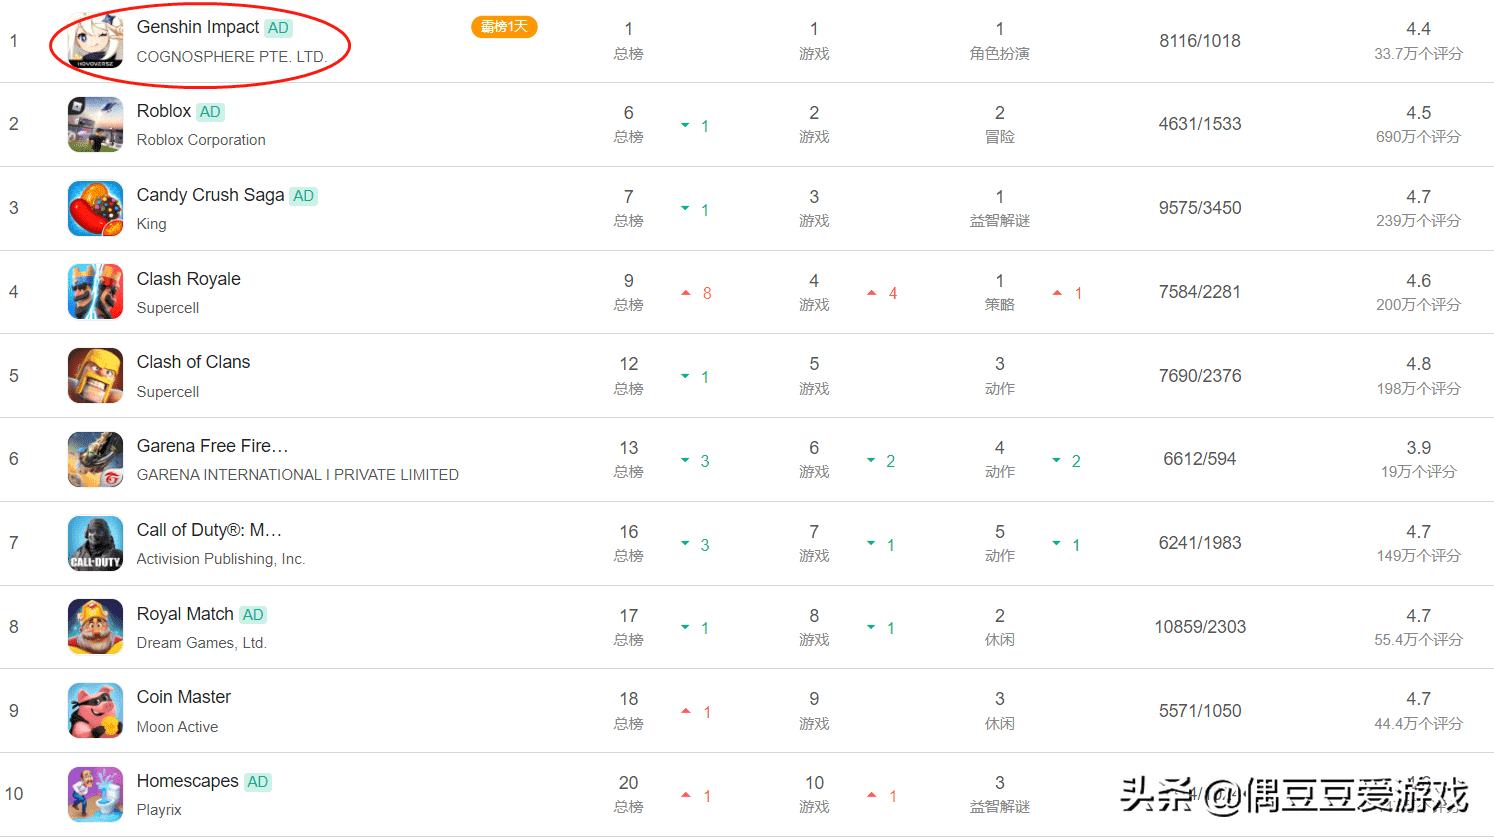This screenshot has width=1494, height=839.
Task: Click the rating text 33.7万个评分
Action: point(1418,54)
